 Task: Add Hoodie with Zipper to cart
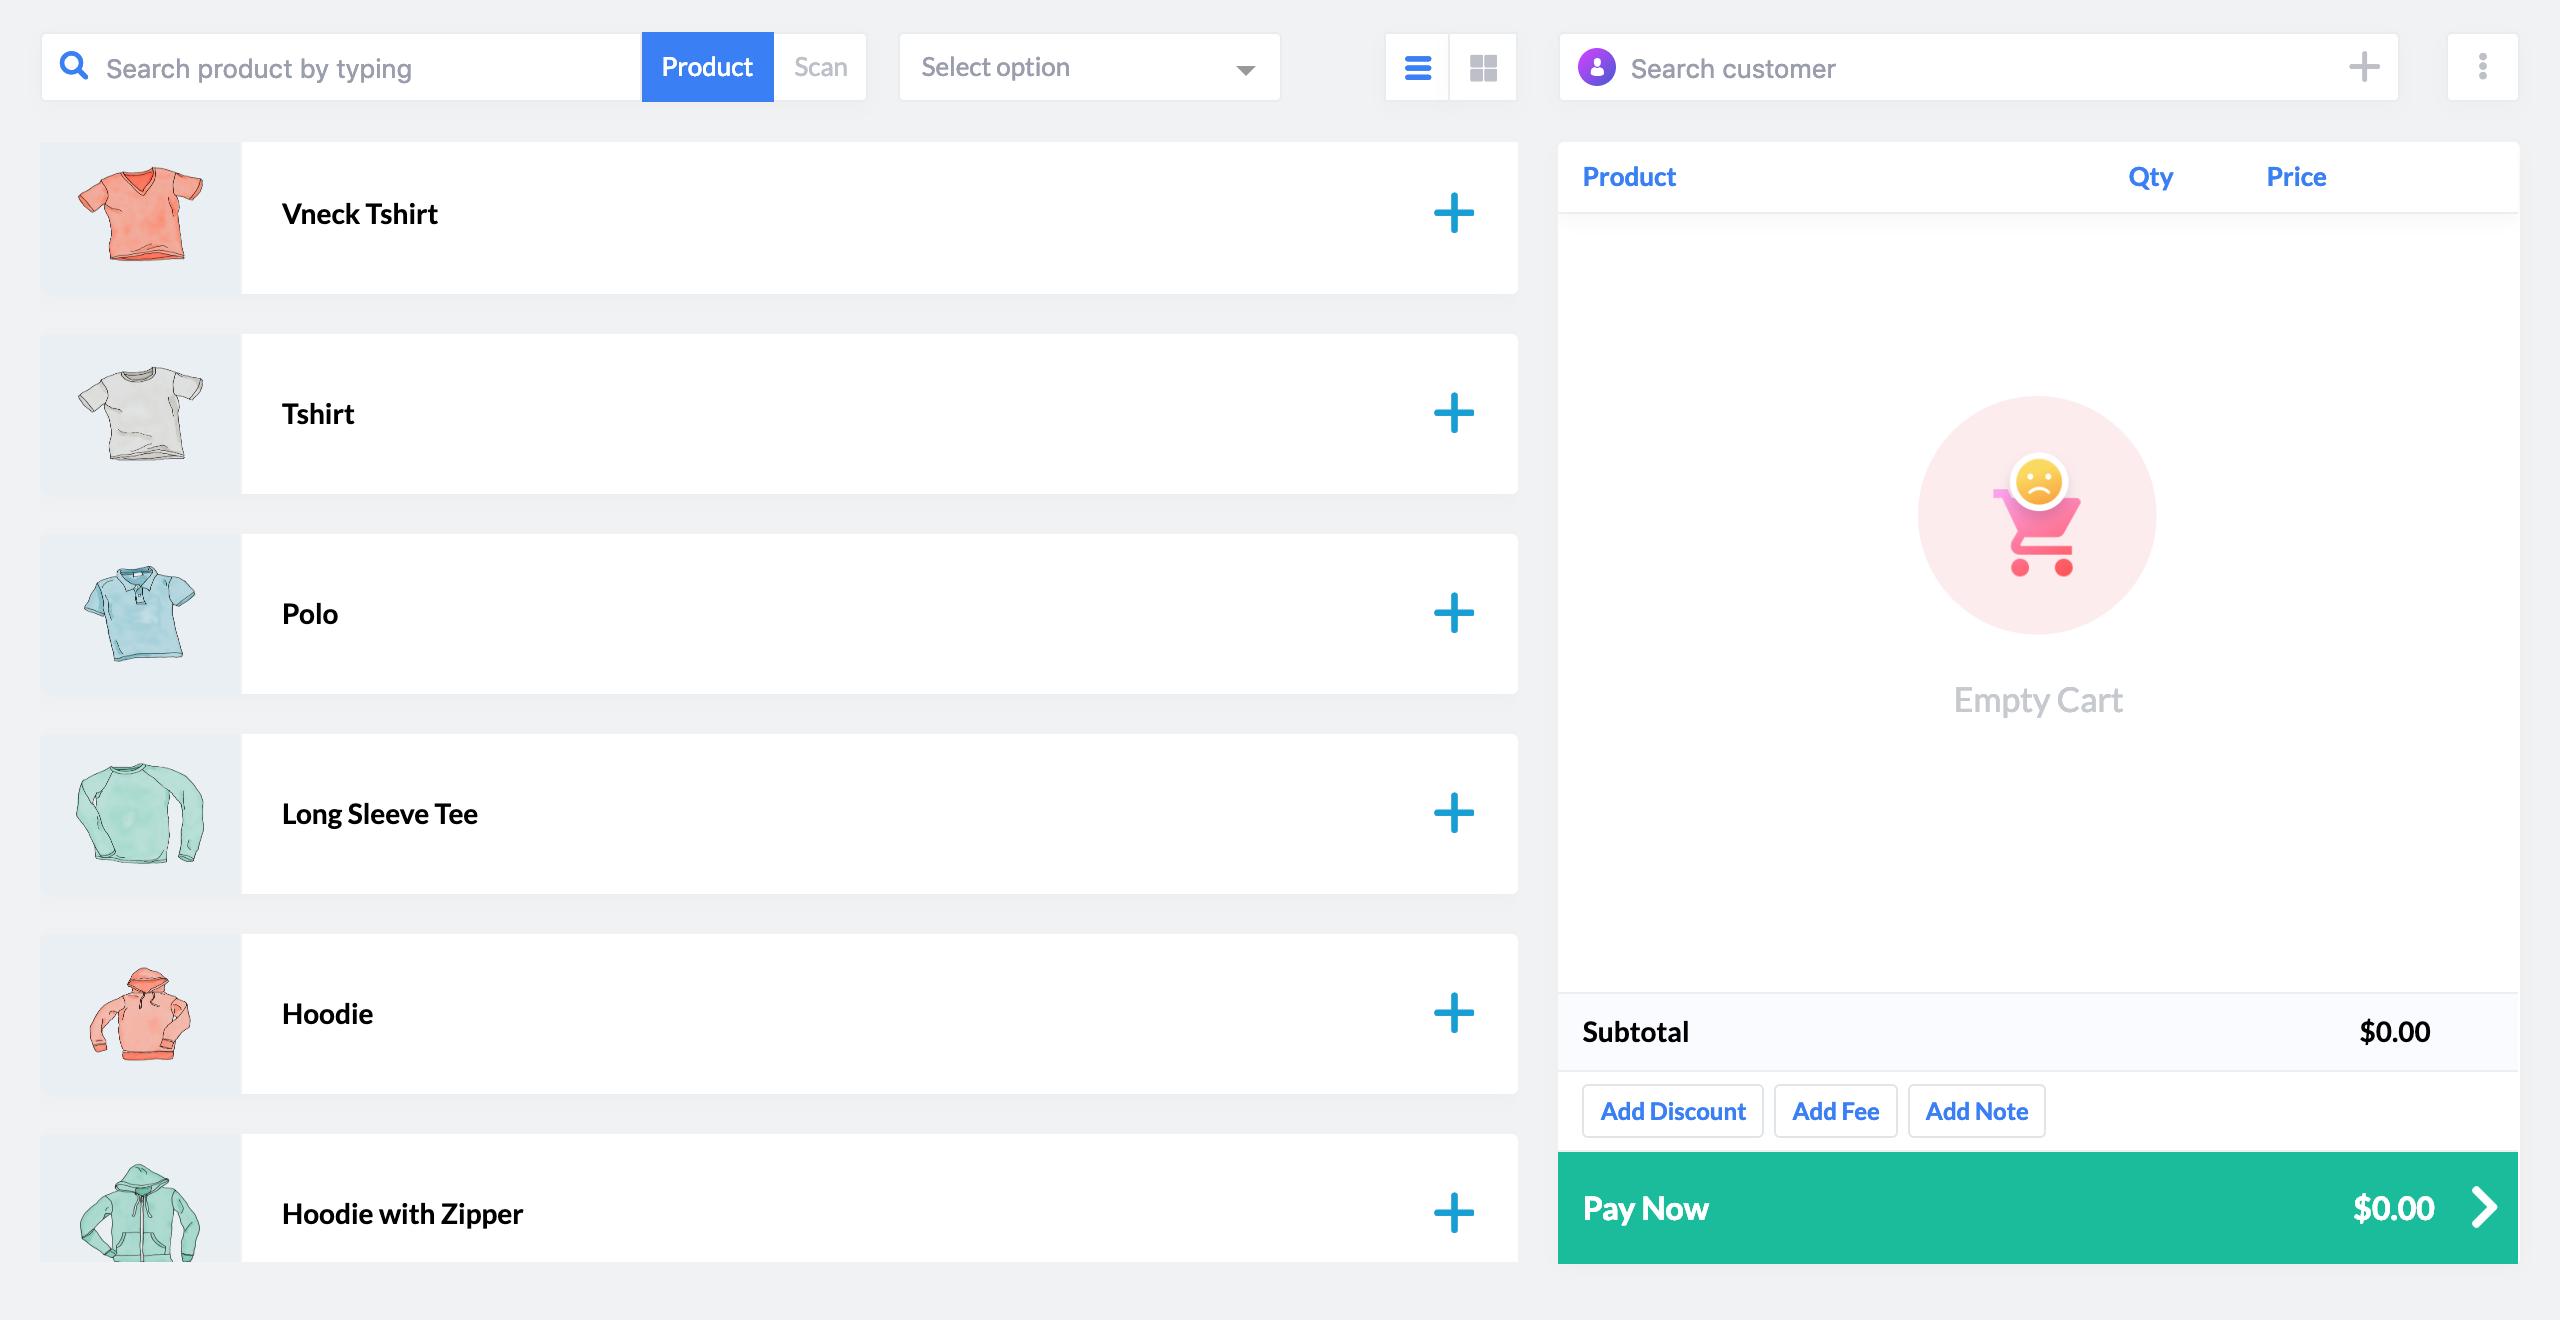1451,1214
